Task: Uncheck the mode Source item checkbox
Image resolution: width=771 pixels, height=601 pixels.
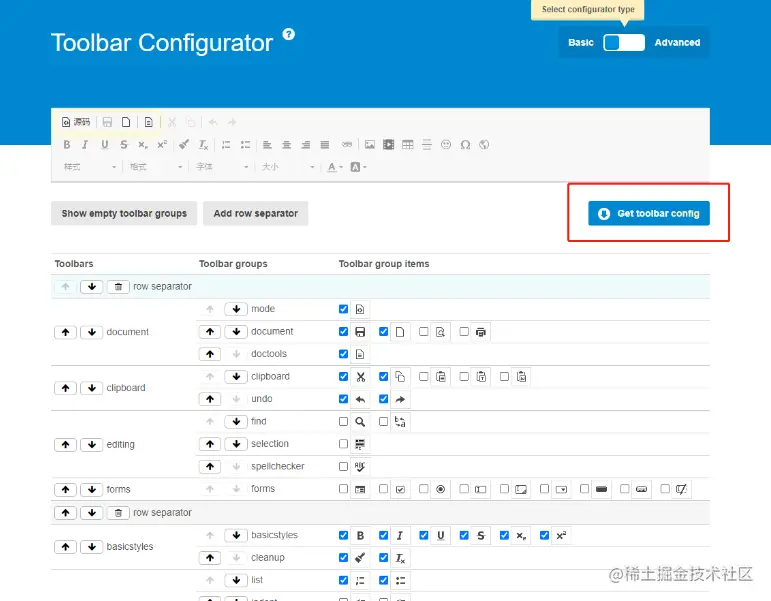Action: point(343,309)
